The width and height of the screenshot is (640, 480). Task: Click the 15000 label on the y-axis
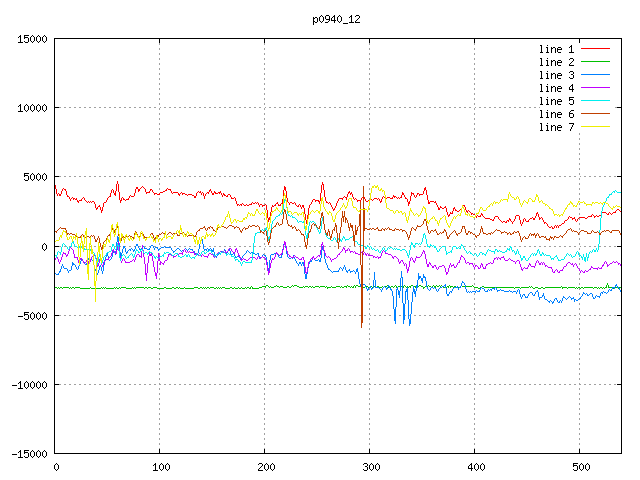[32, 39]
